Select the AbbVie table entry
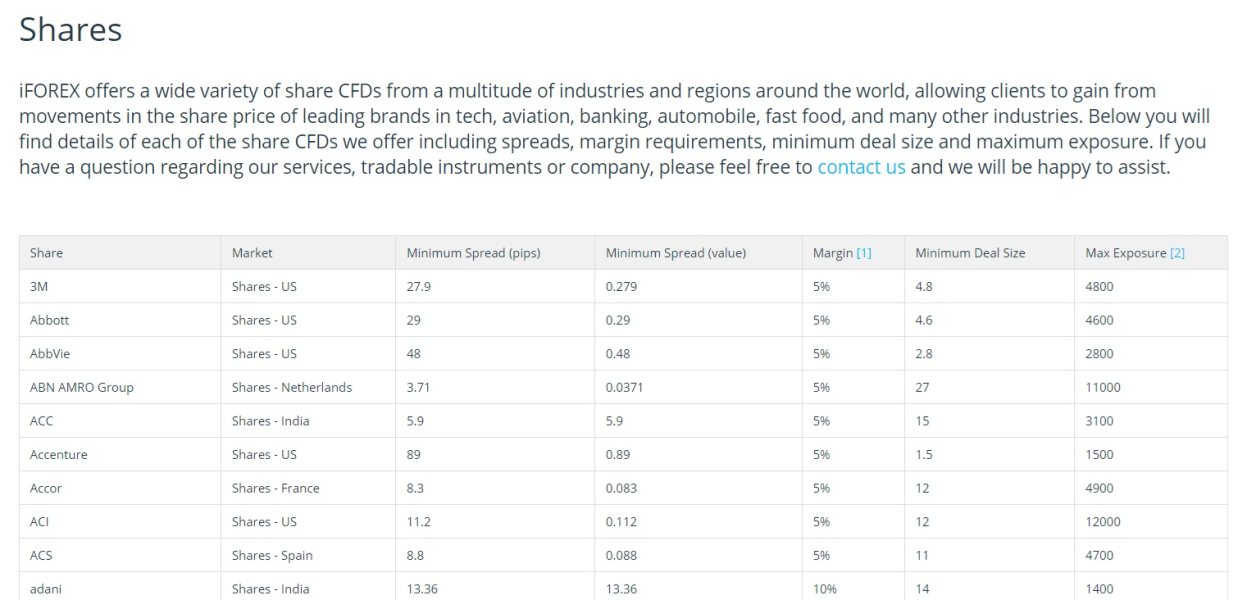Image resolution: width=1247 pixels, height=600 pixels. click(50, 354)
